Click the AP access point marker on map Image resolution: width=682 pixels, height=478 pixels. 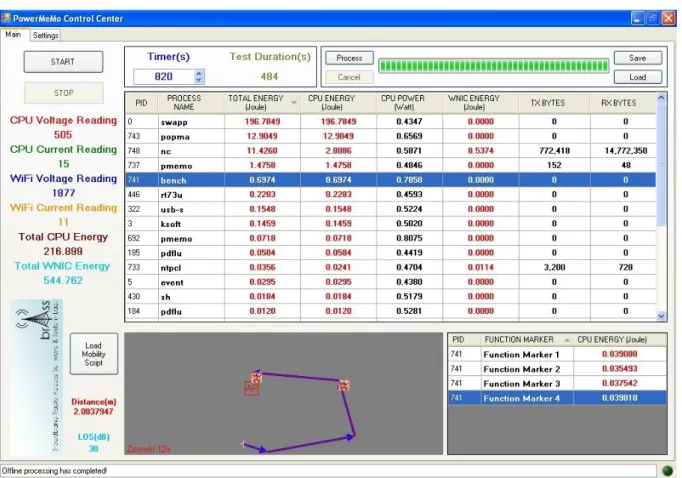251,388
